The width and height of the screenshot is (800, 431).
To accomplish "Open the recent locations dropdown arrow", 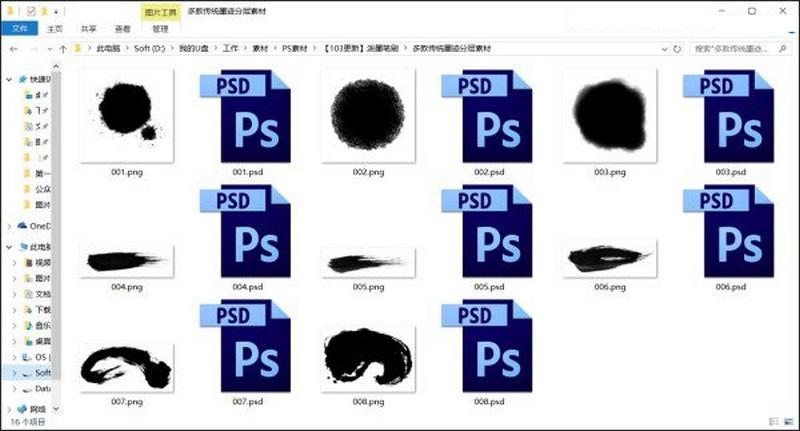I will [49, 49].
